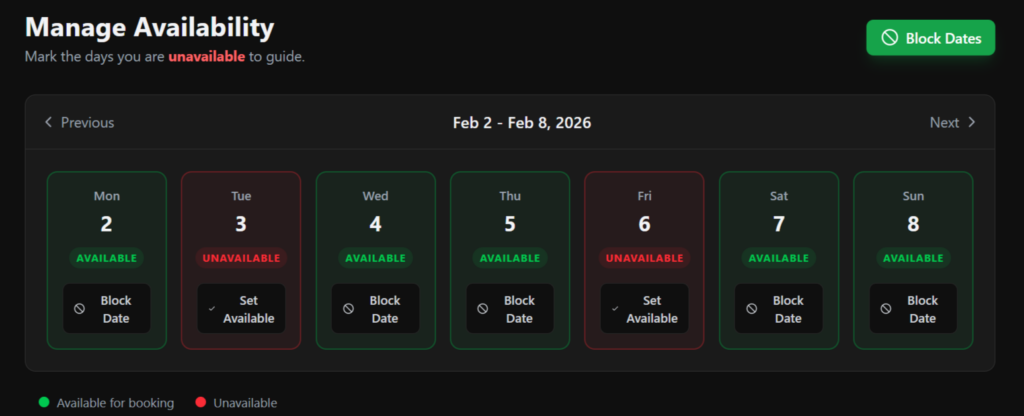The image size is (1024, 416).
Task: Click block icon on Wednesday 4 card
Action: [x=348, y=309]
